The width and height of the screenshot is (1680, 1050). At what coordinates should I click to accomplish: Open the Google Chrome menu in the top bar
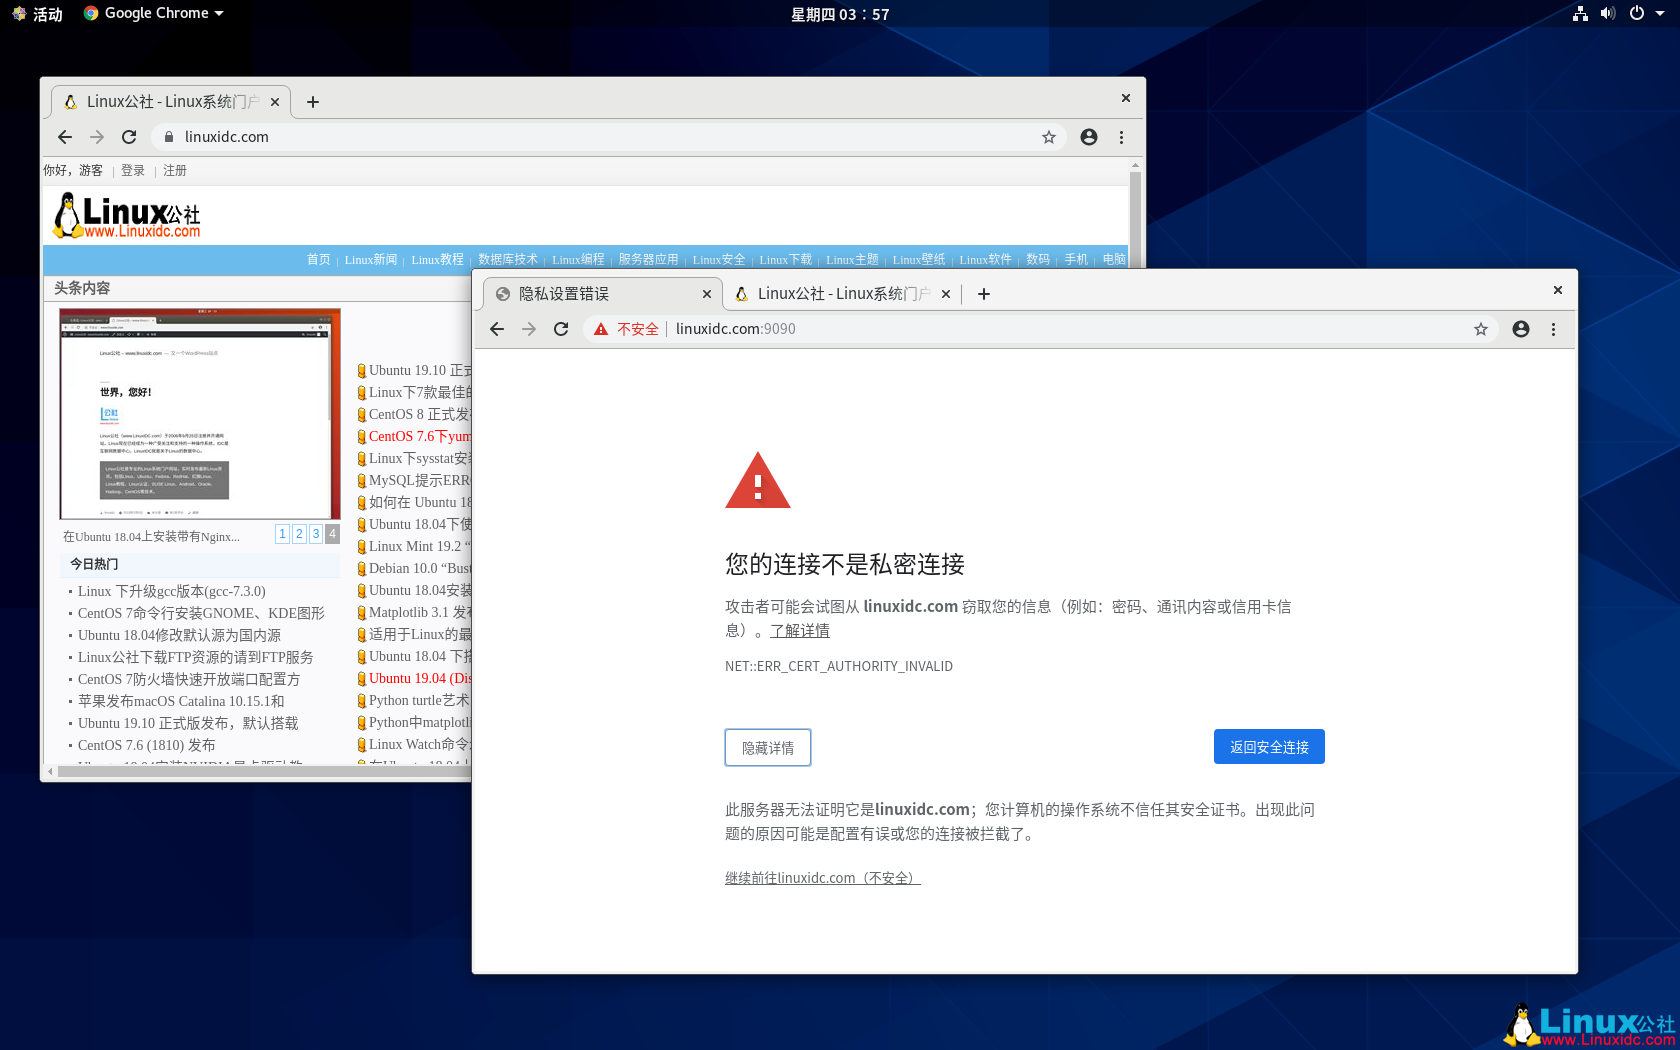click(151, 13)
